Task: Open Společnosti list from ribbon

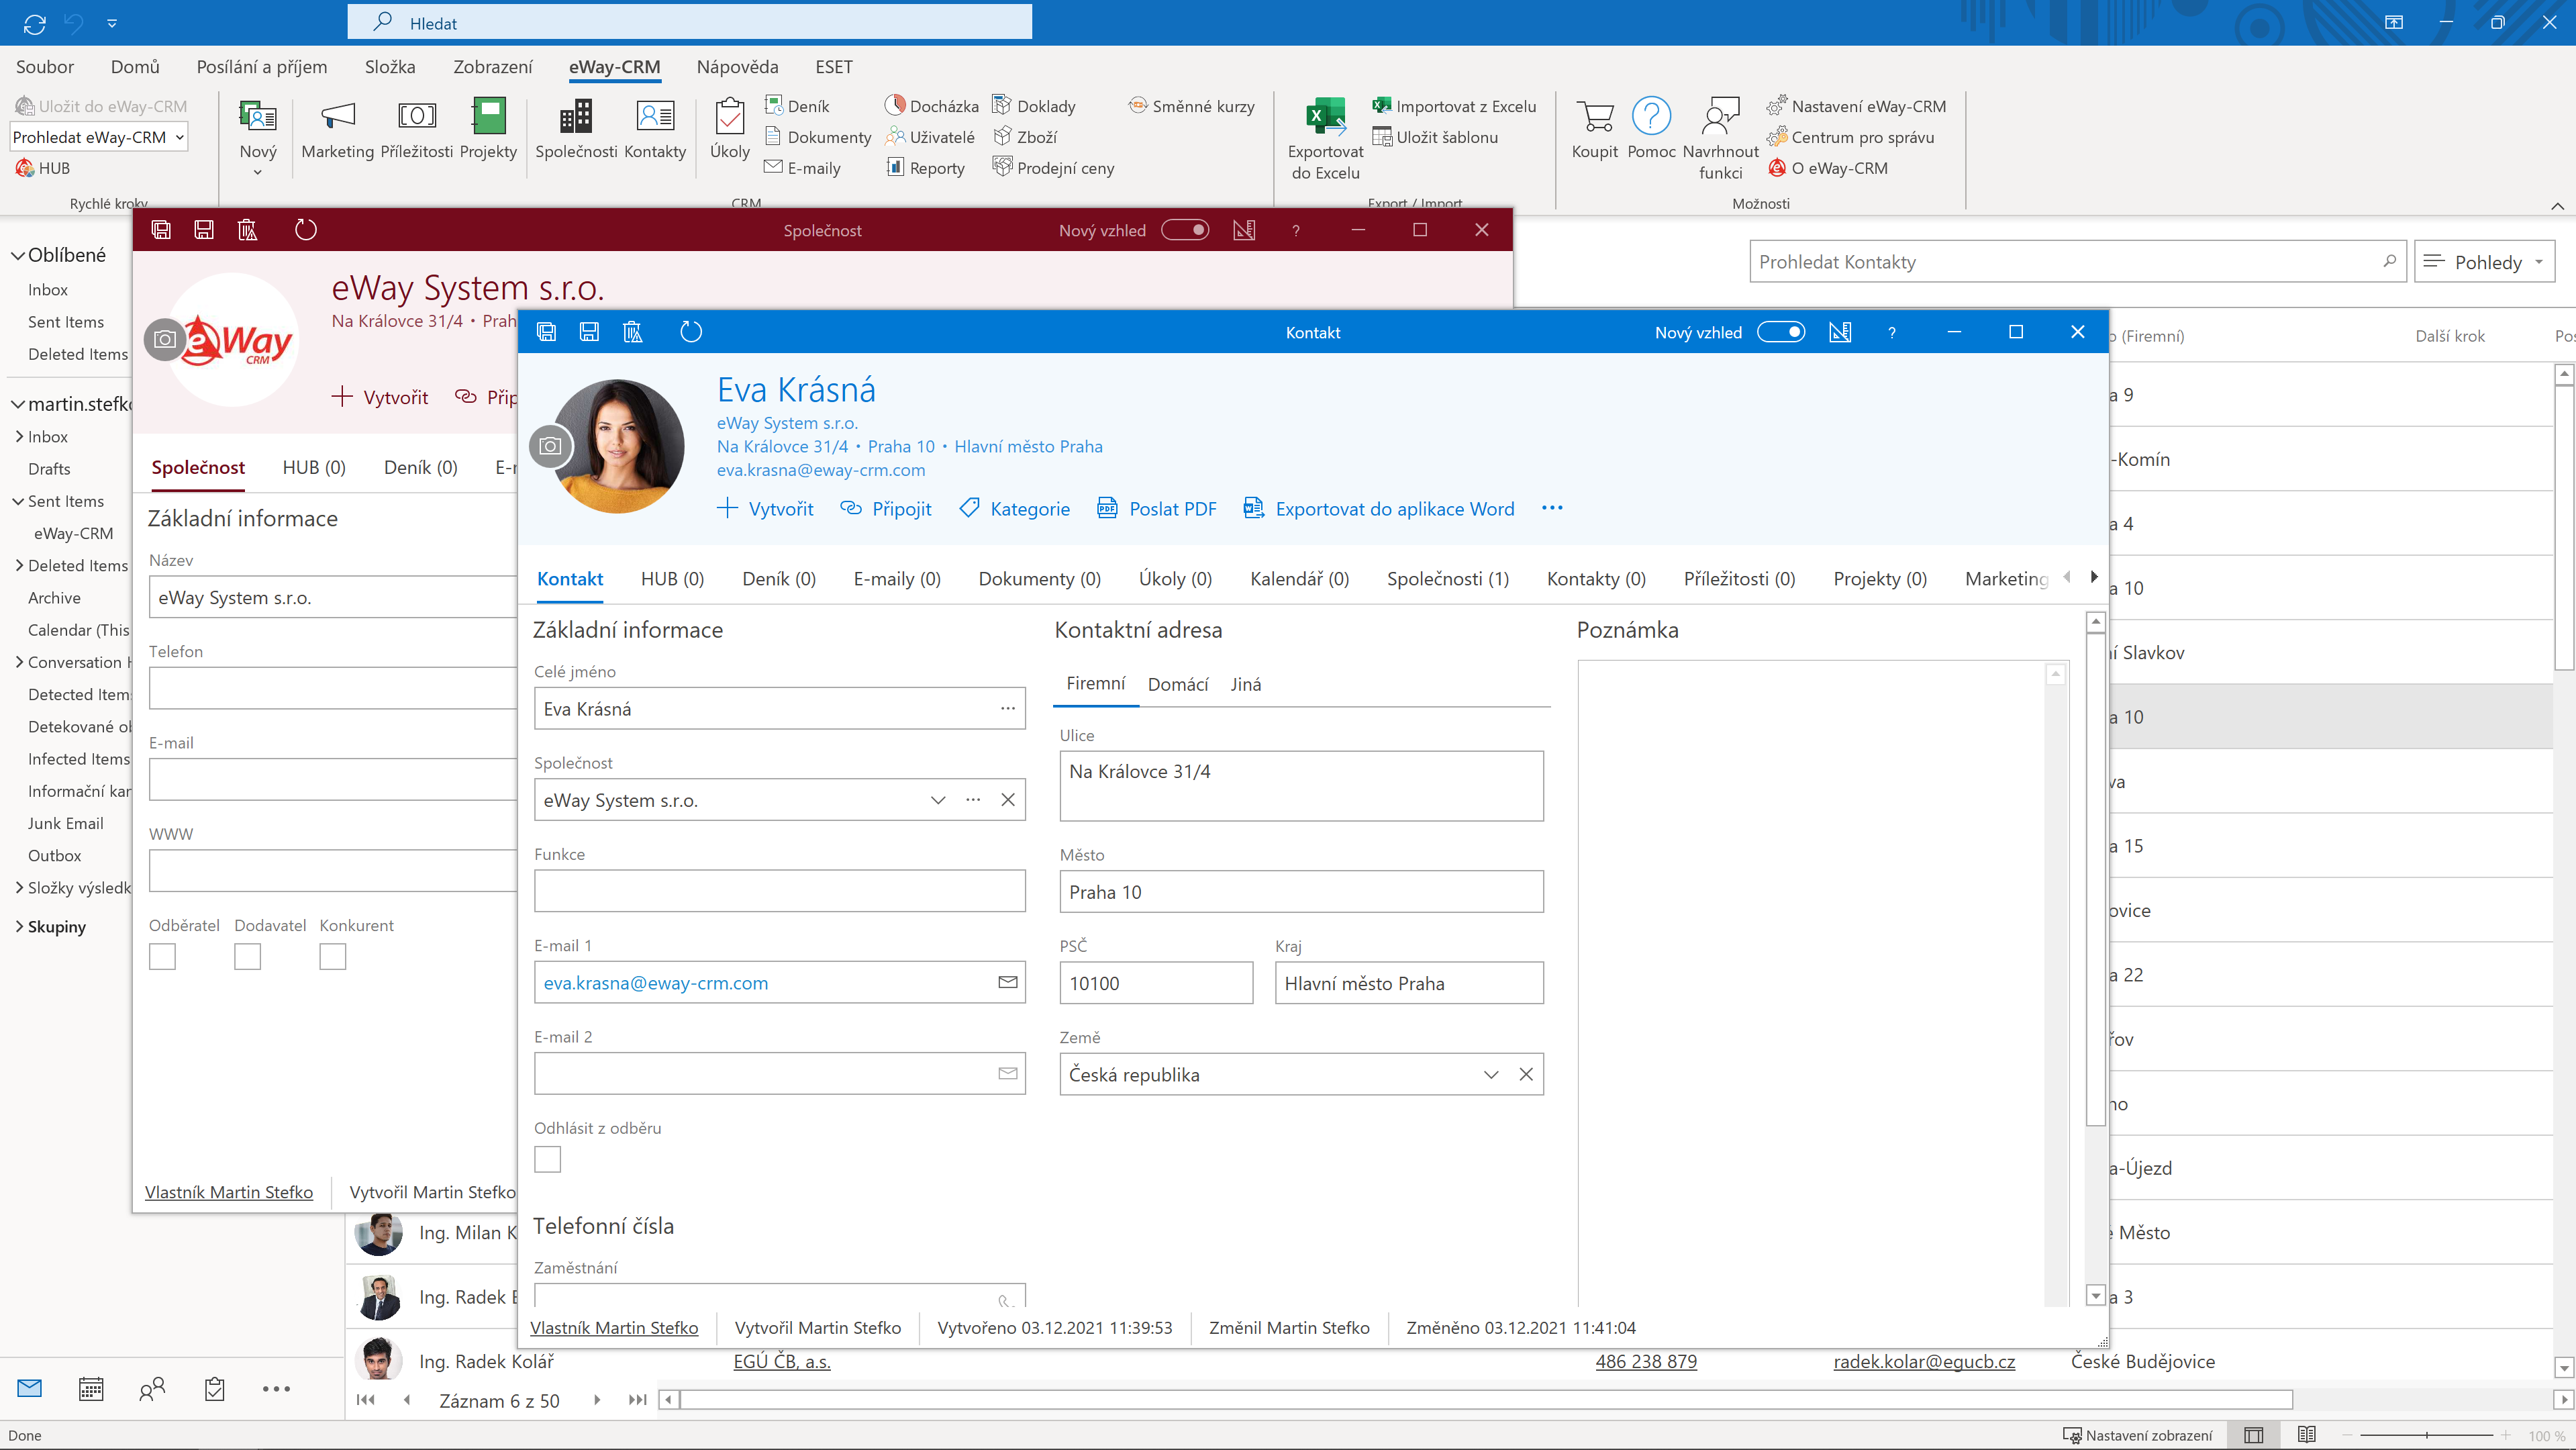Action: [x=576, y=130]
